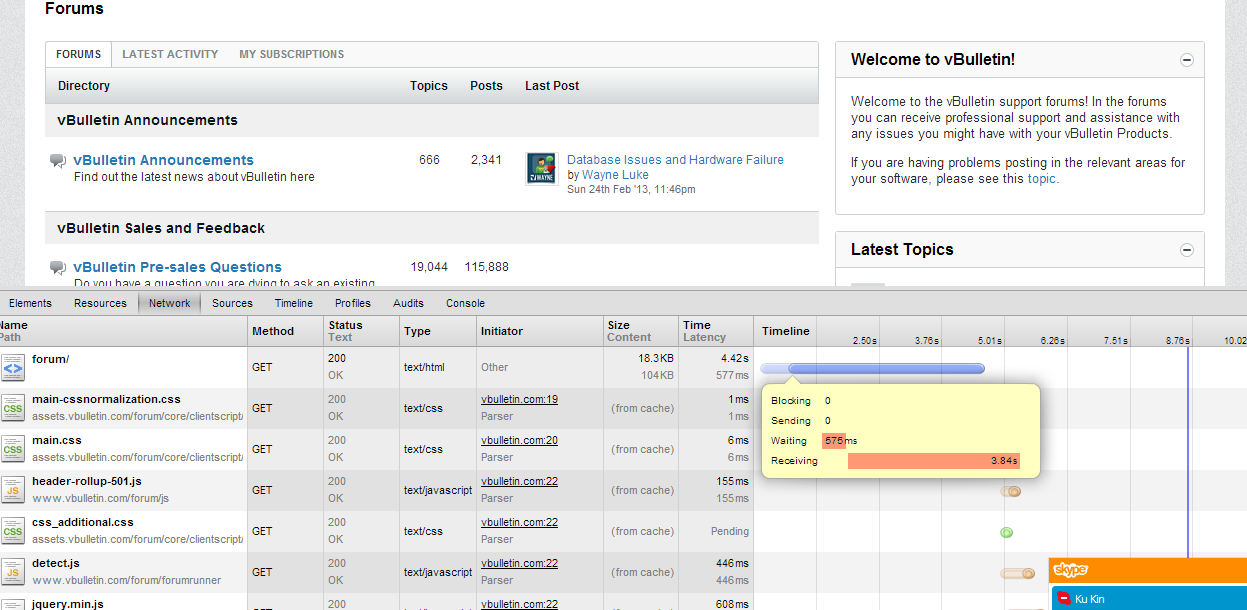Select the Network panel tab
The height and width of the screenshot is (610, 1247).
[170, 303]
